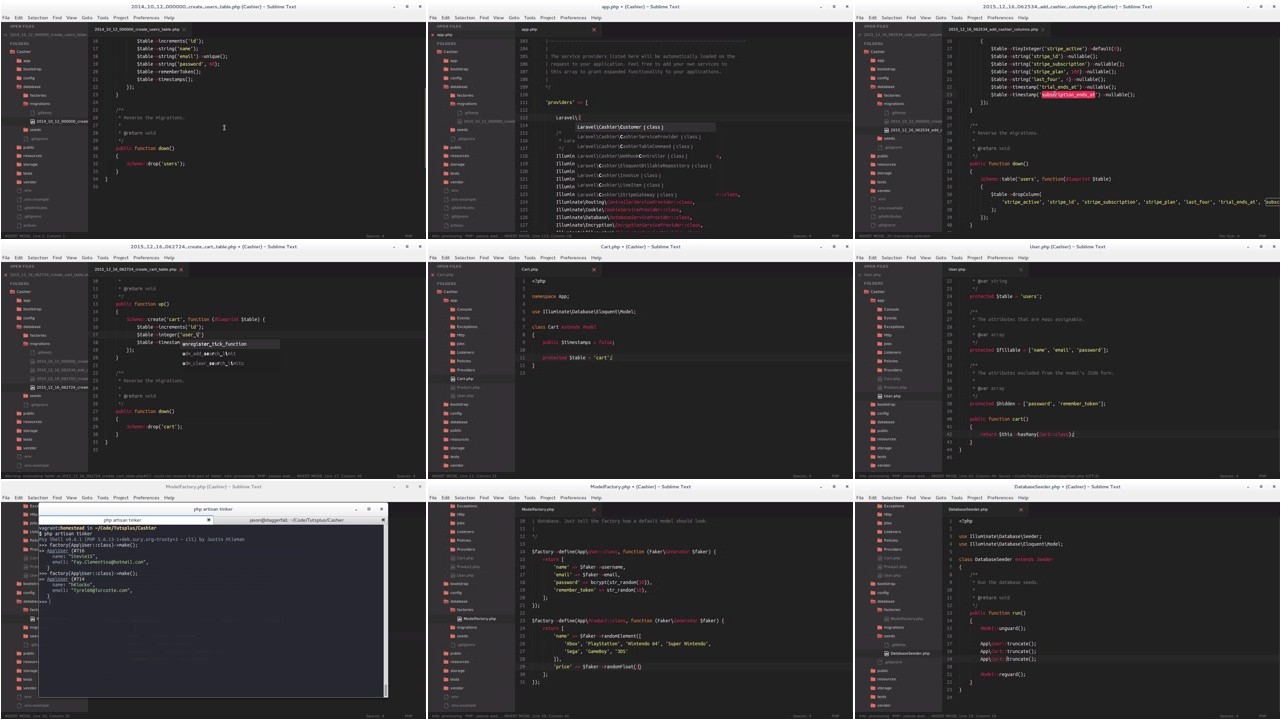The height and width of the screenshot is (720, 1281).
Task: Click the Listeners folder icon in Cart.php window
Action: coord(453,352)
